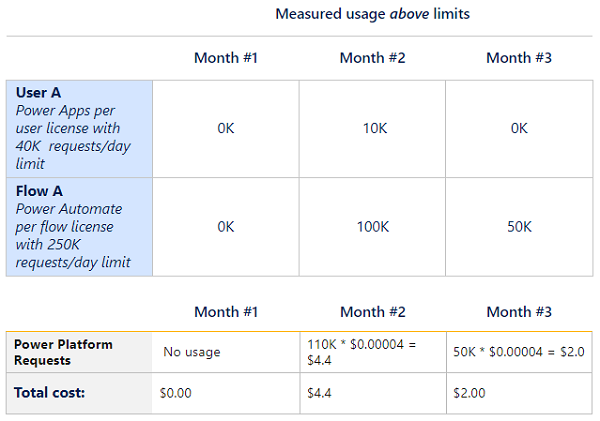Select the $4.4 total cost cell
The height and width of the screenshot is (421, 600).
[319, 393]
